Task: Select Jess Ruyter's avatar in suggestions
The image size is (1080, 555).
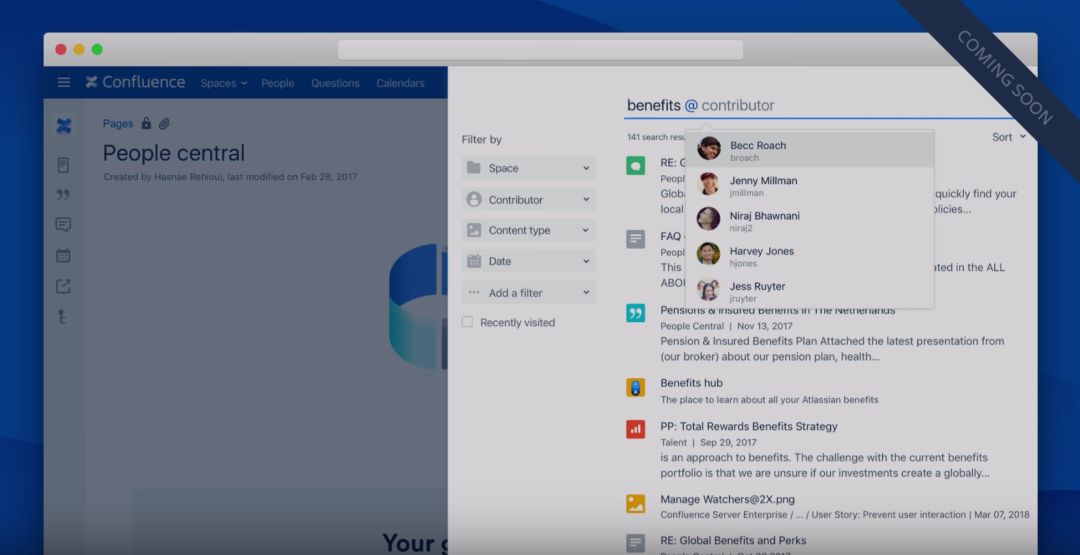Action: (x=709, y=289)
